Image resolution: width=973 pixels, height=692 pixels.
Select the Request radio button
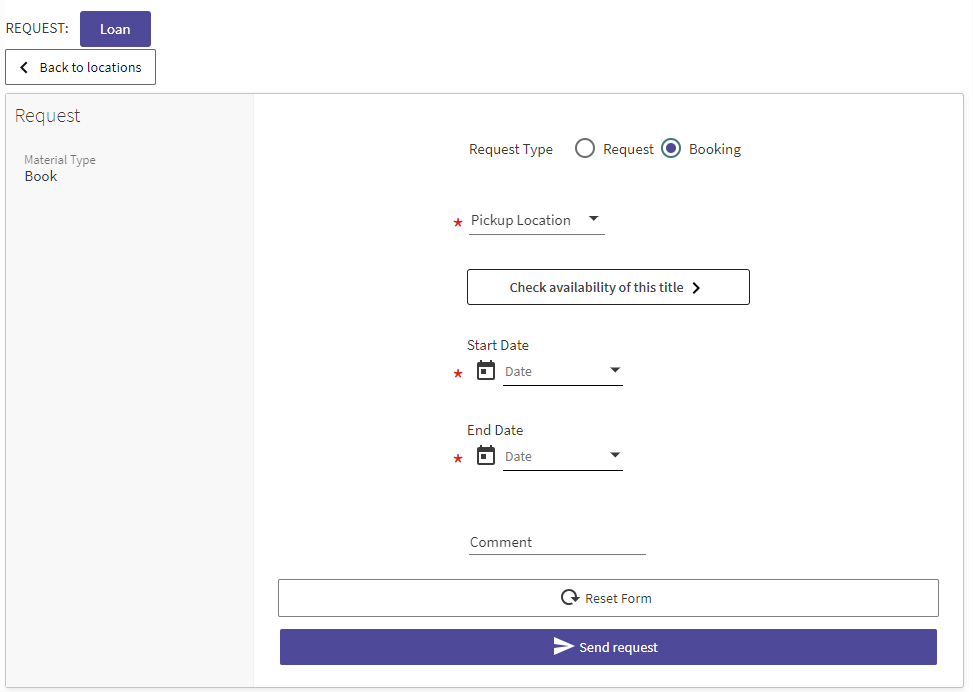pos(585,149)
